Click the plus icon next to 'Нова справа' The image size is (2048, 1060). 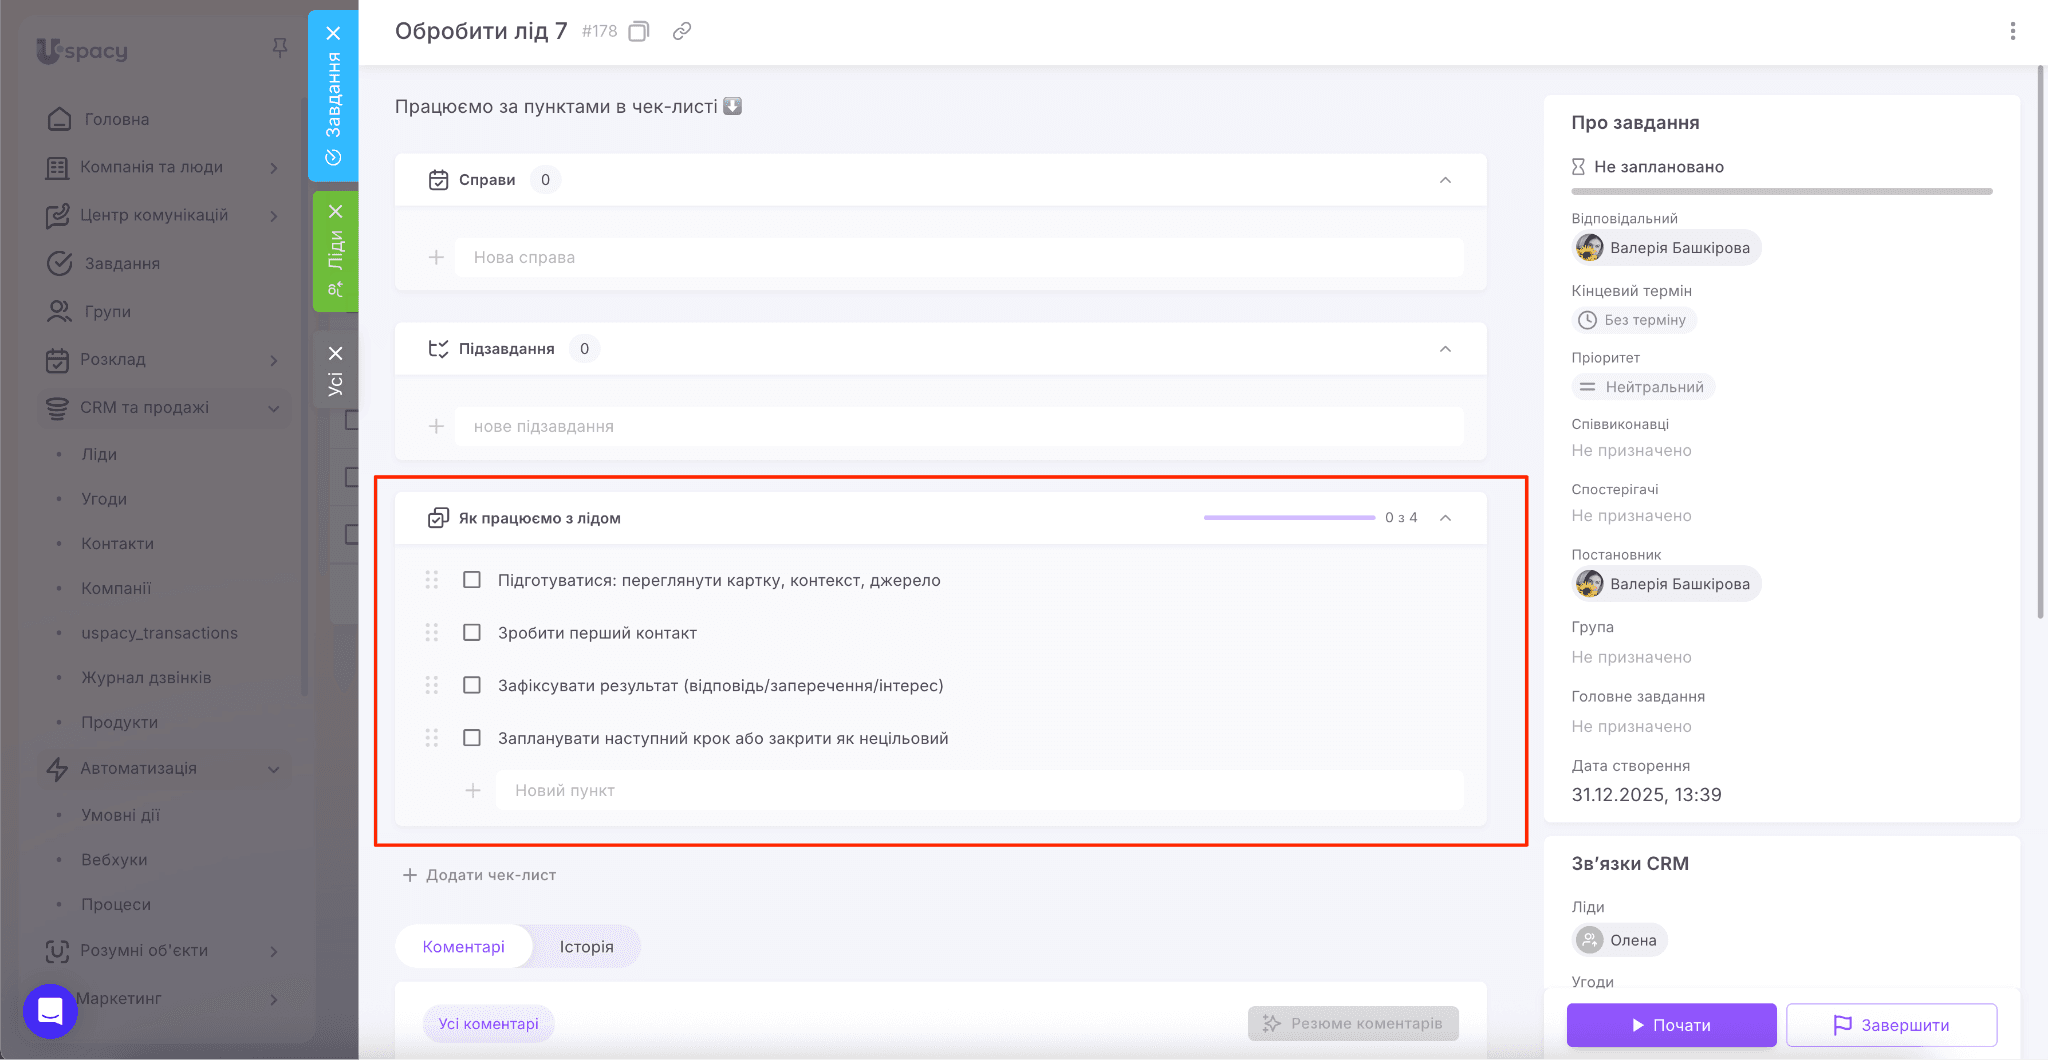tap(437, 258)
